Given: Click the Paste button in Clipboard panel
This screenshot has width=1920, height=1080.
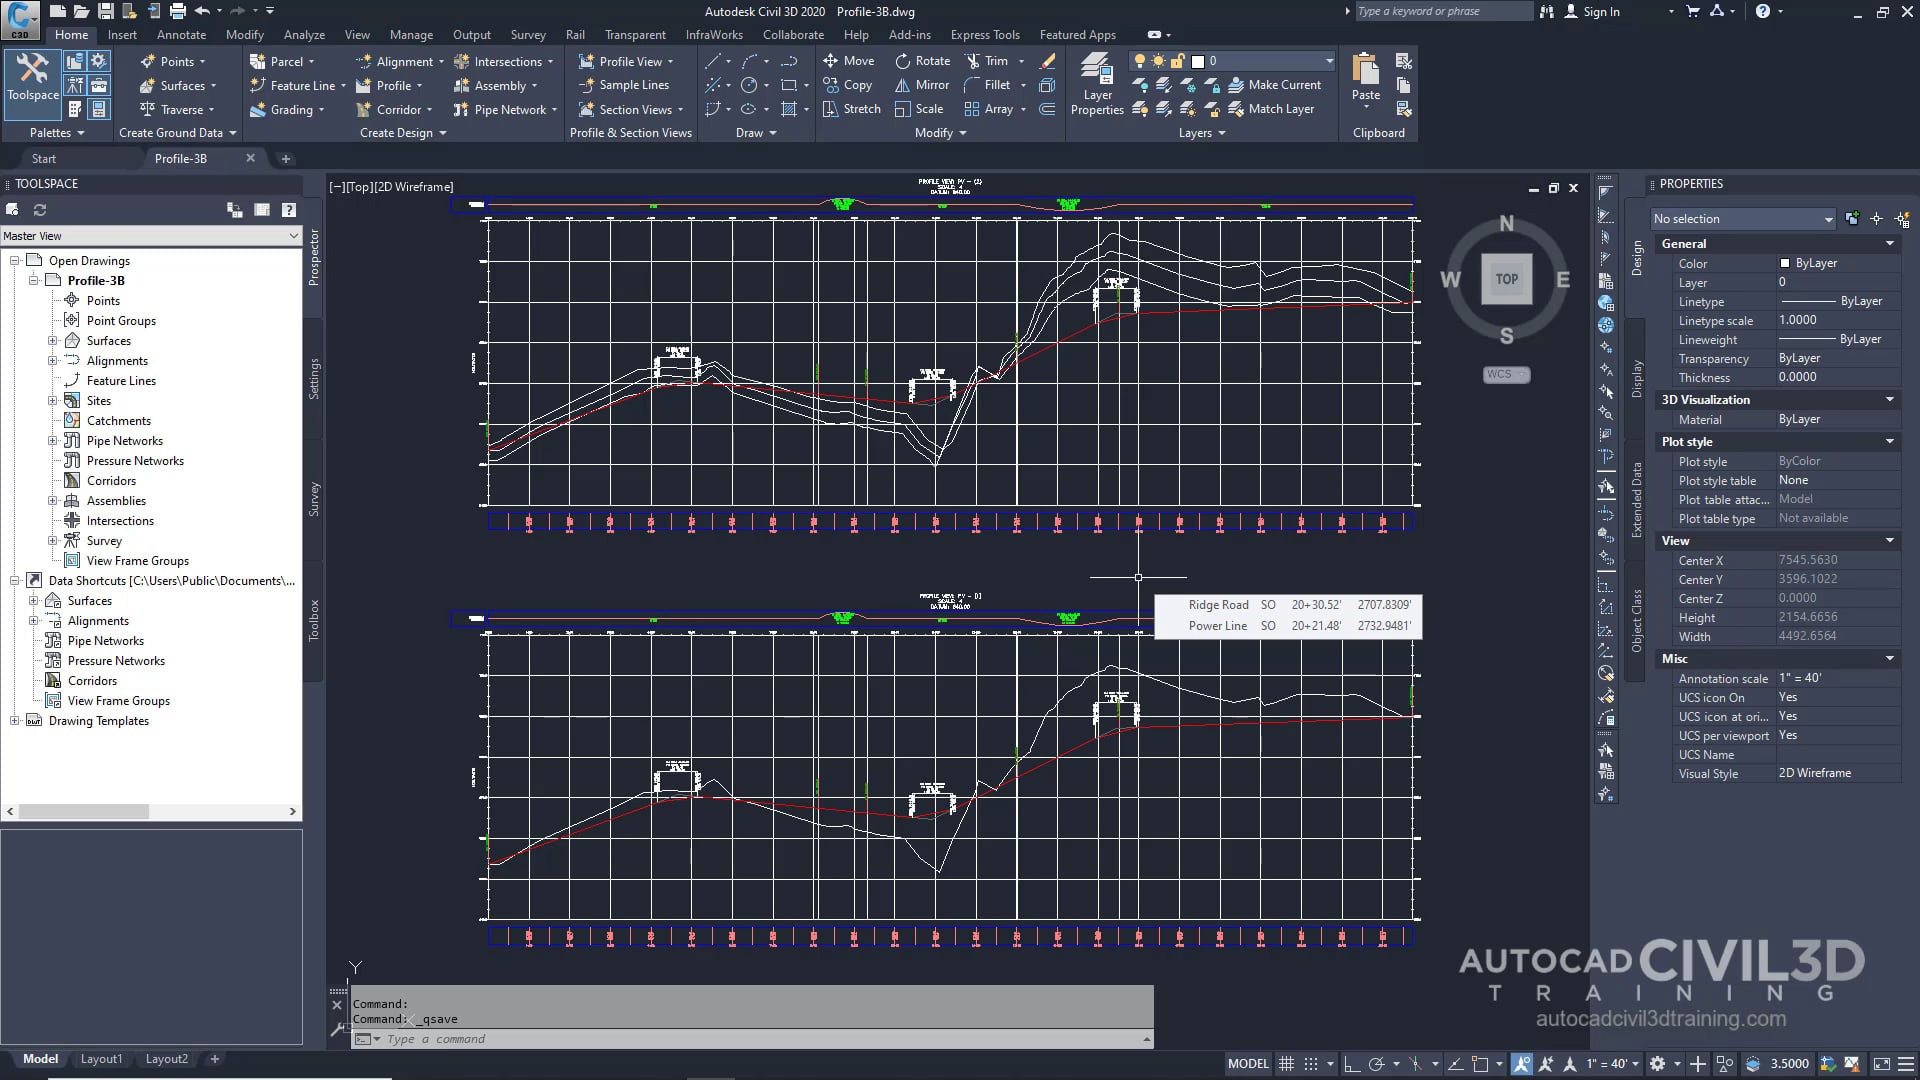Looking at the screenshot, I should [x=1364, y=75].
